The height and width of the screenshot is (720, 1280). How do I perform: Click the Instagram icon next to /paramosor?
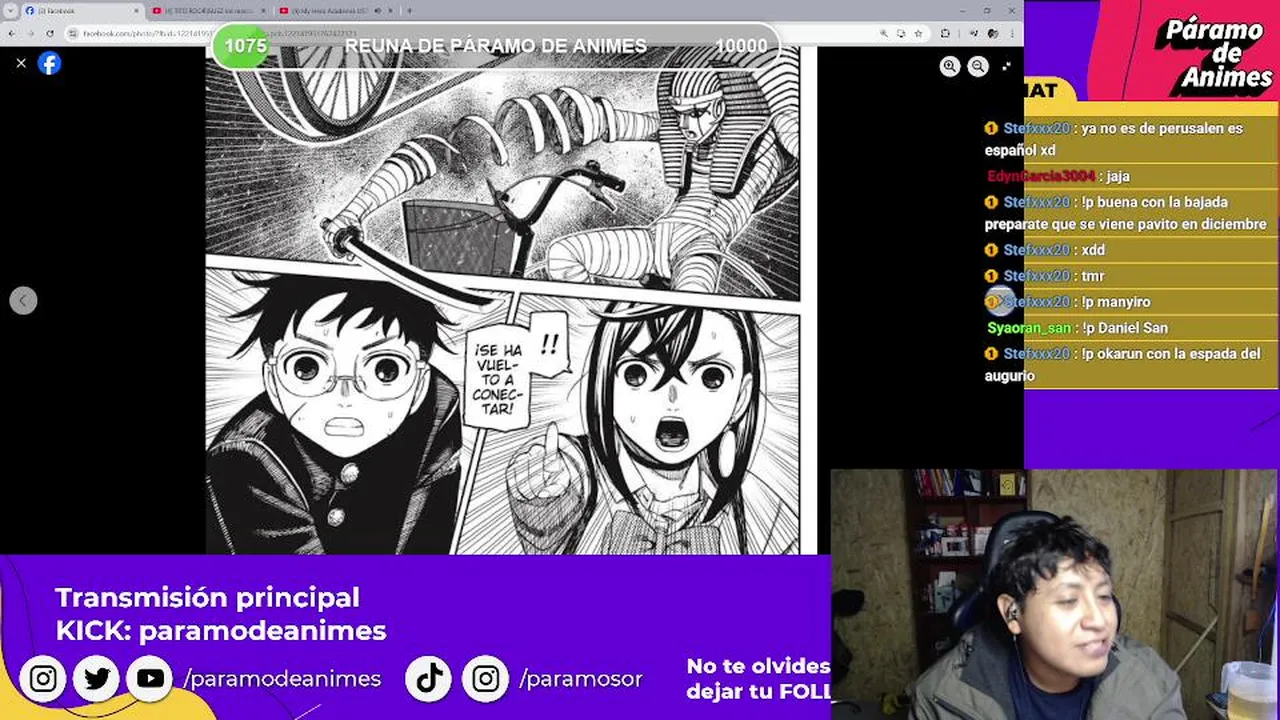[485, 679]
